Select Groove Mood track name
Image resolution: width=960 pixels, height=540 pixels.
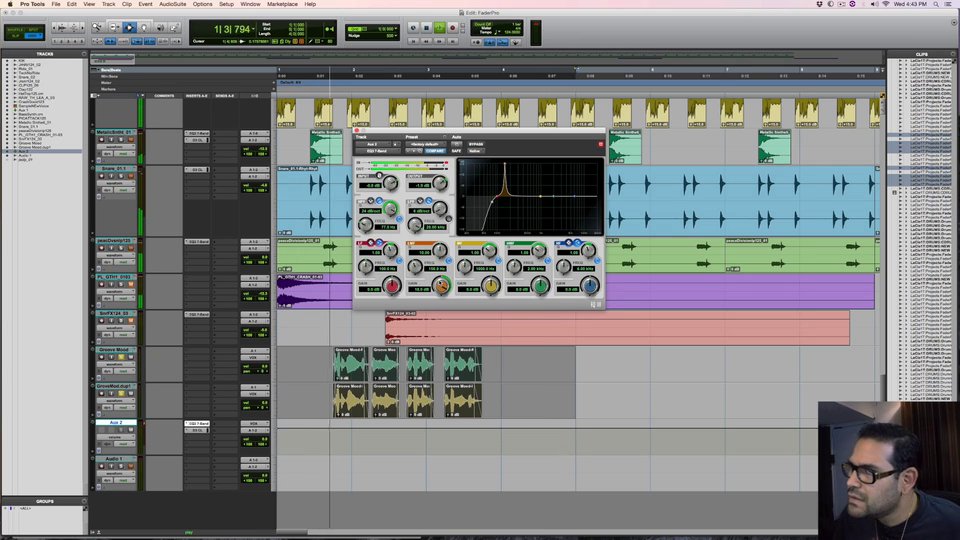coord(116,350)
